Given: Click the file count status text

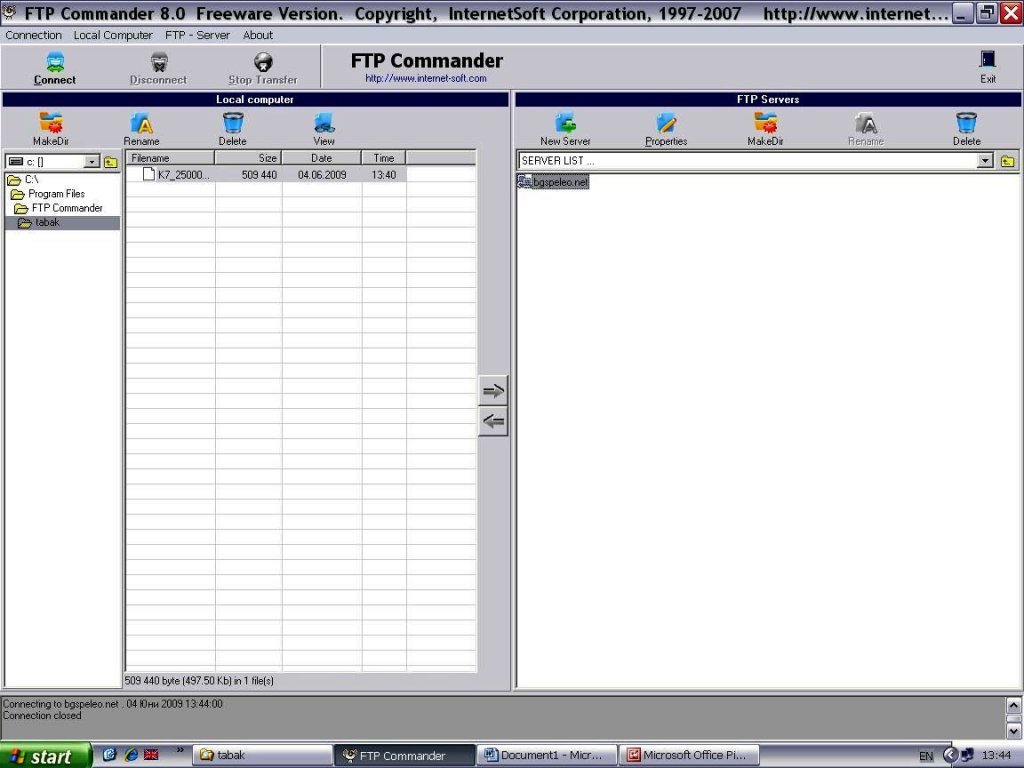Looking at the screenshot, I should coord(199,681).
